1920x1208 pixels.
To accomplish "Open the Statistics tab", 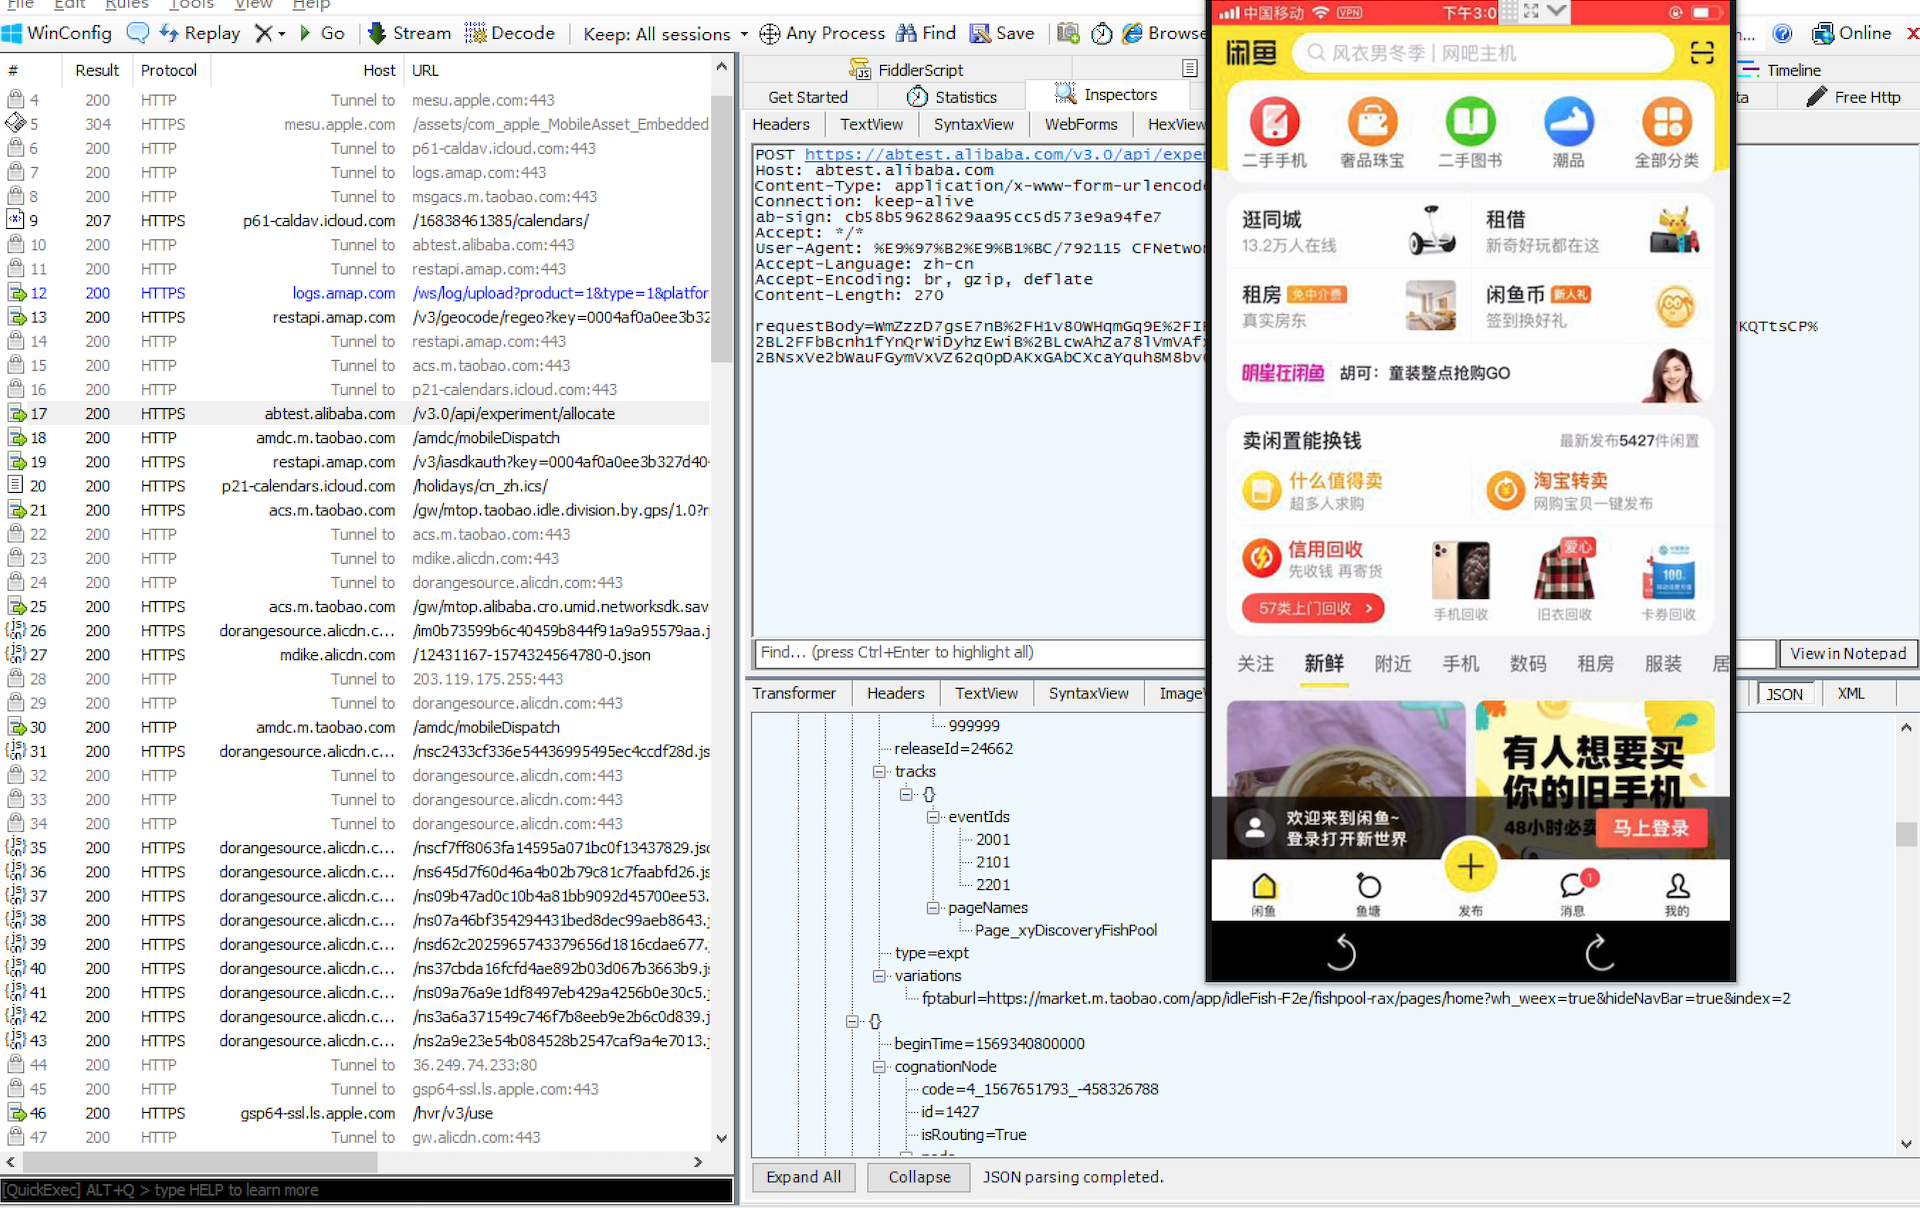I will tap(951, 97).
